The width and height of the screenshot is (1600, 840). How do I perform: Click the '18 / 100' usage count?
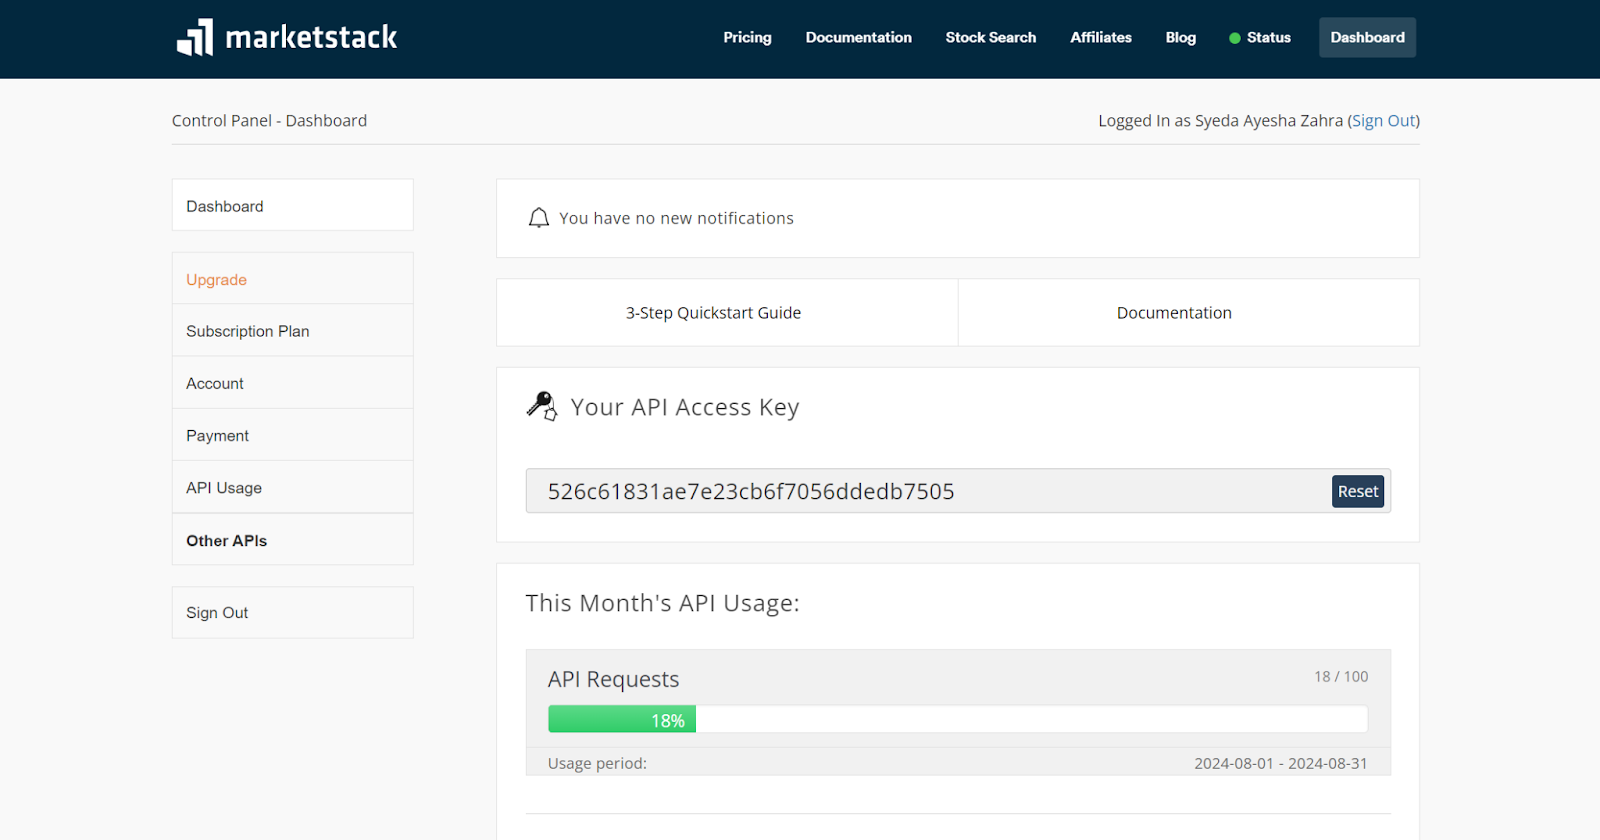1341,677
